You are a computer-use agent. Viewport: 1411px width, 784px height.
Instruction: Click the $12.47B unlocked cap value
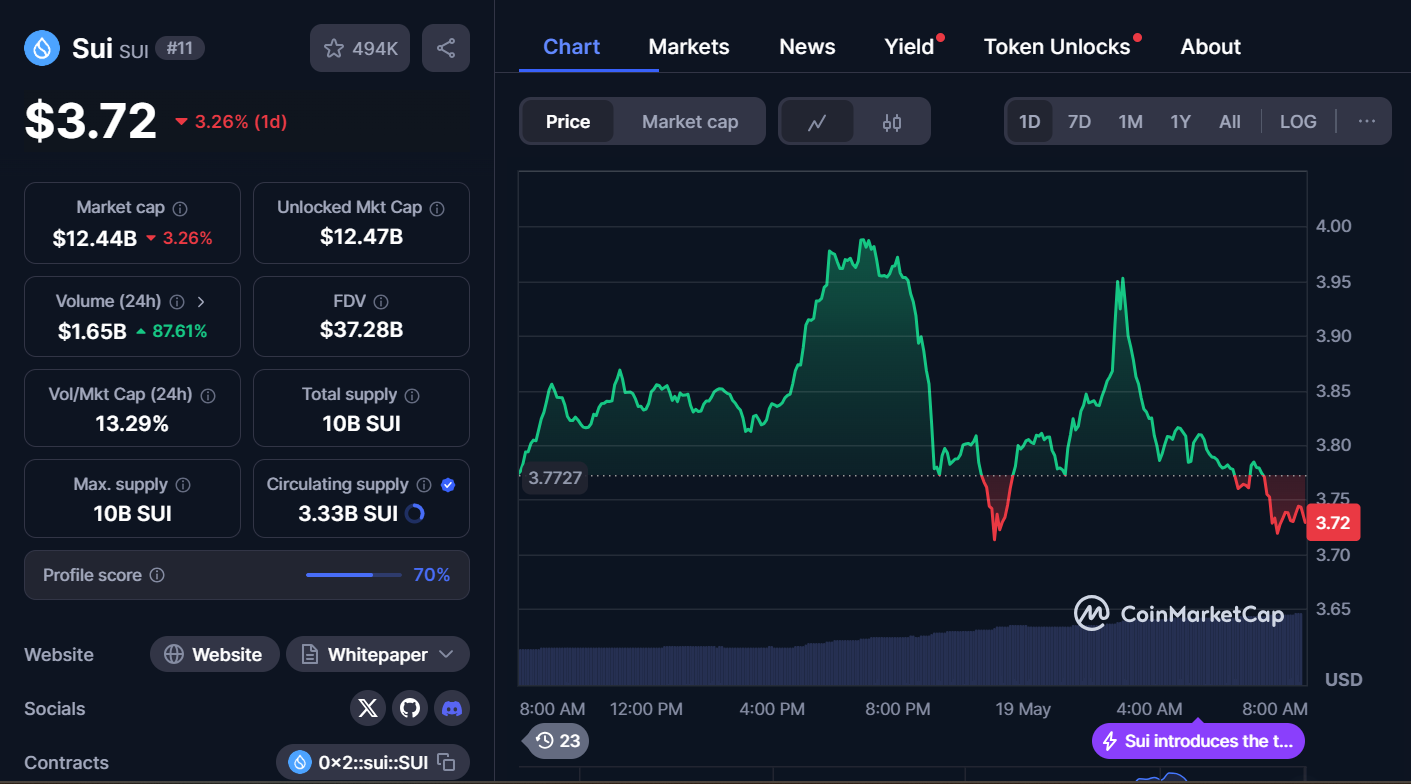(361, 237)
